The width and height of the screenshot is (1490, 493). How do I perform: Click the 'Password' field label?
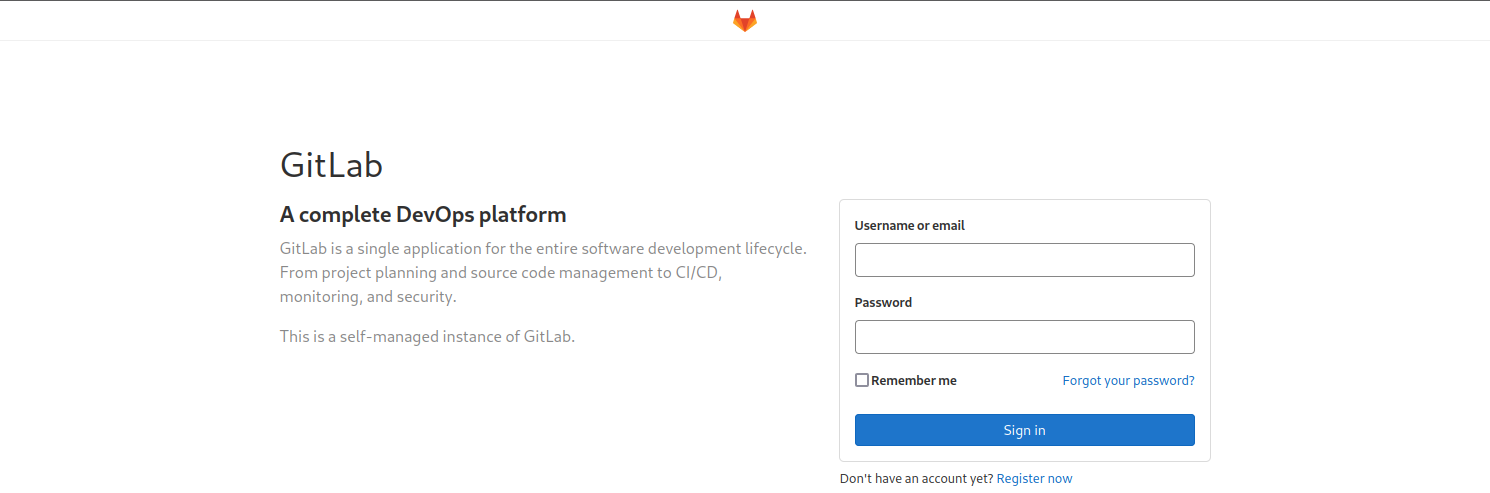tap(883, 302)
